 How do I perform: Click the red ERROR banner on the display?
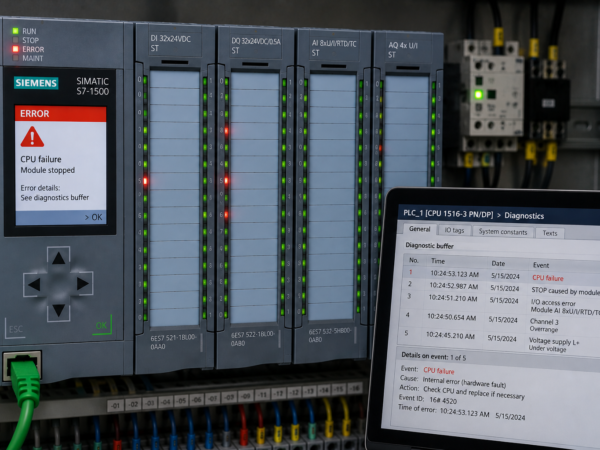(x=60, y=114)
